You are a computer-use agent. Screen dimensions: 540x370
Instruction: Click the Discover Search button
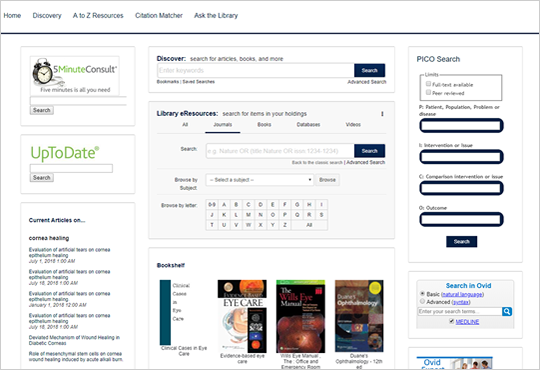370,70
